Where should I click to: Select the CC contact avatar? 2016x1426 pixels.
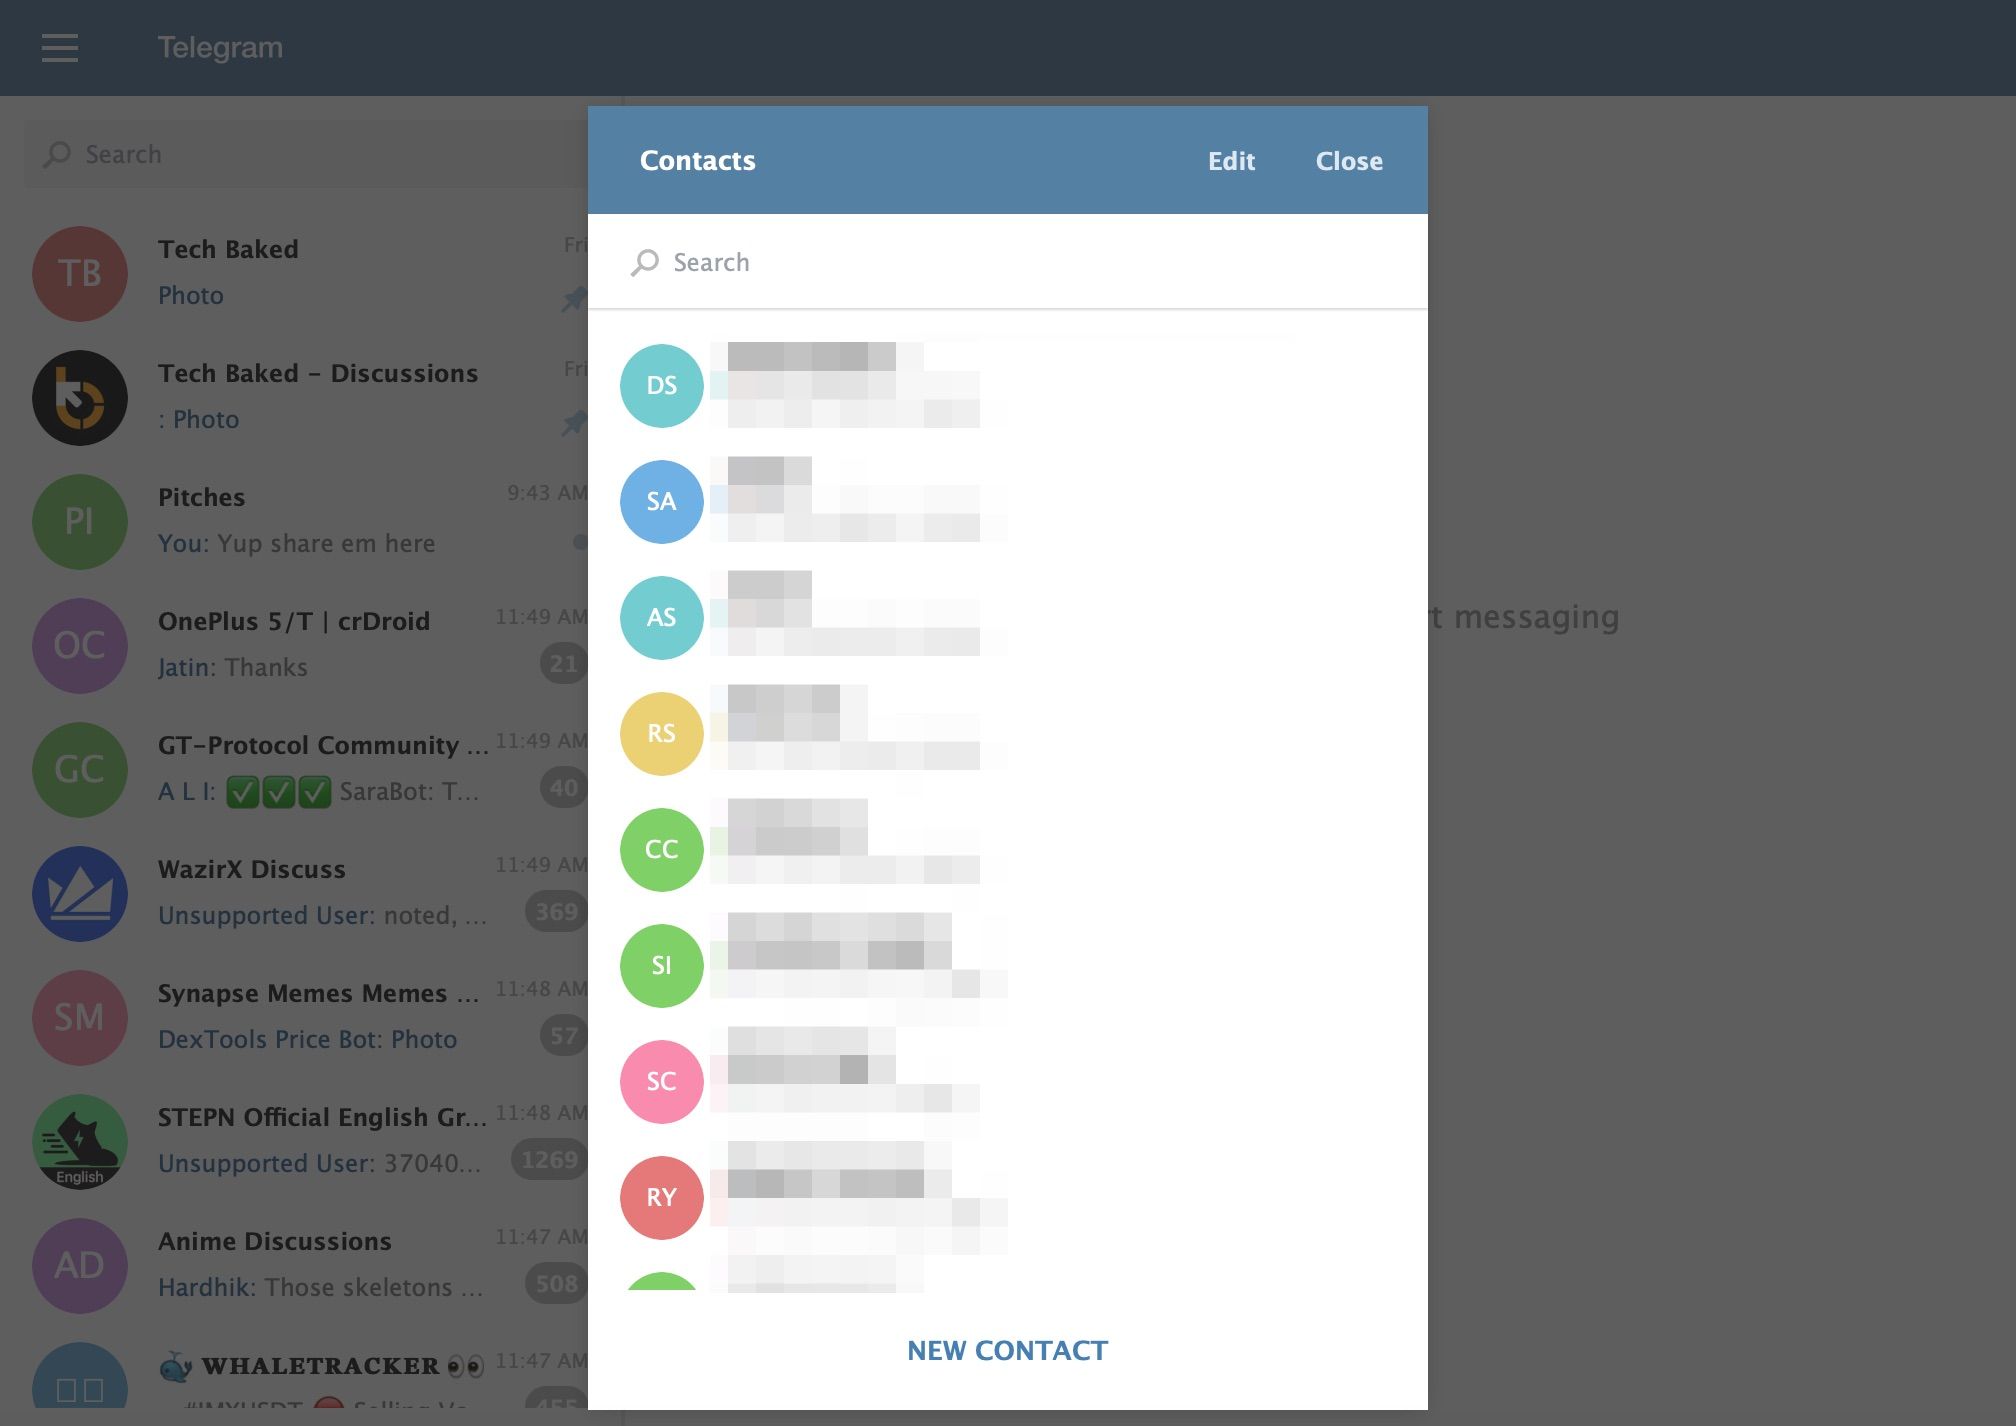click(x=662, y=850)
